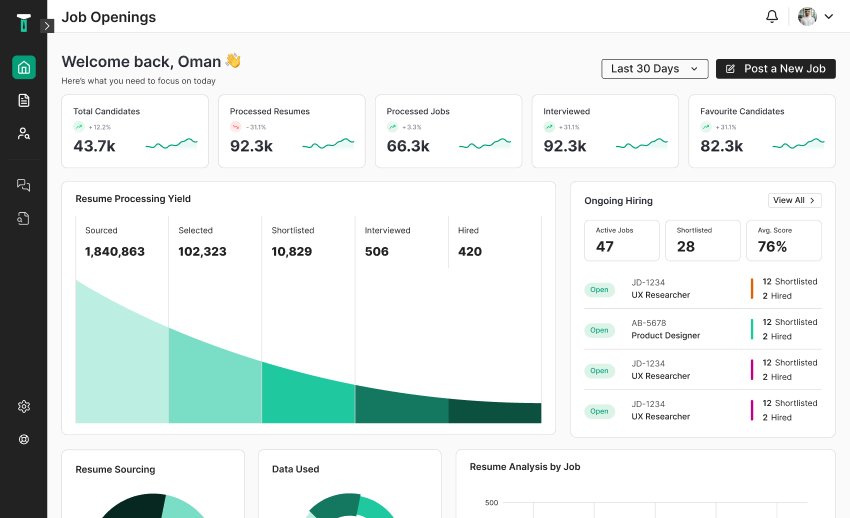
Task: Click Open badge on Product Designer row
Action: (600, 330)
